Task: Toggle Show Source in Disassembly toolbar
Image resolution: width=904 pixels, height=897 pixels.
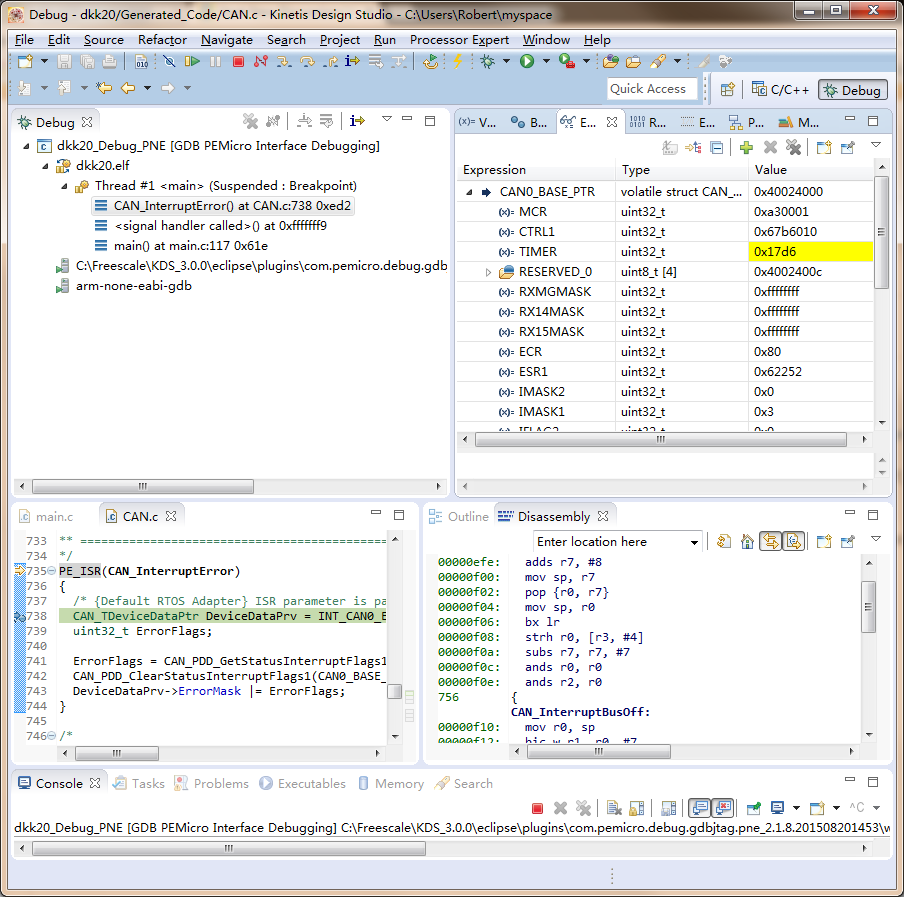Action: (794, 541)
